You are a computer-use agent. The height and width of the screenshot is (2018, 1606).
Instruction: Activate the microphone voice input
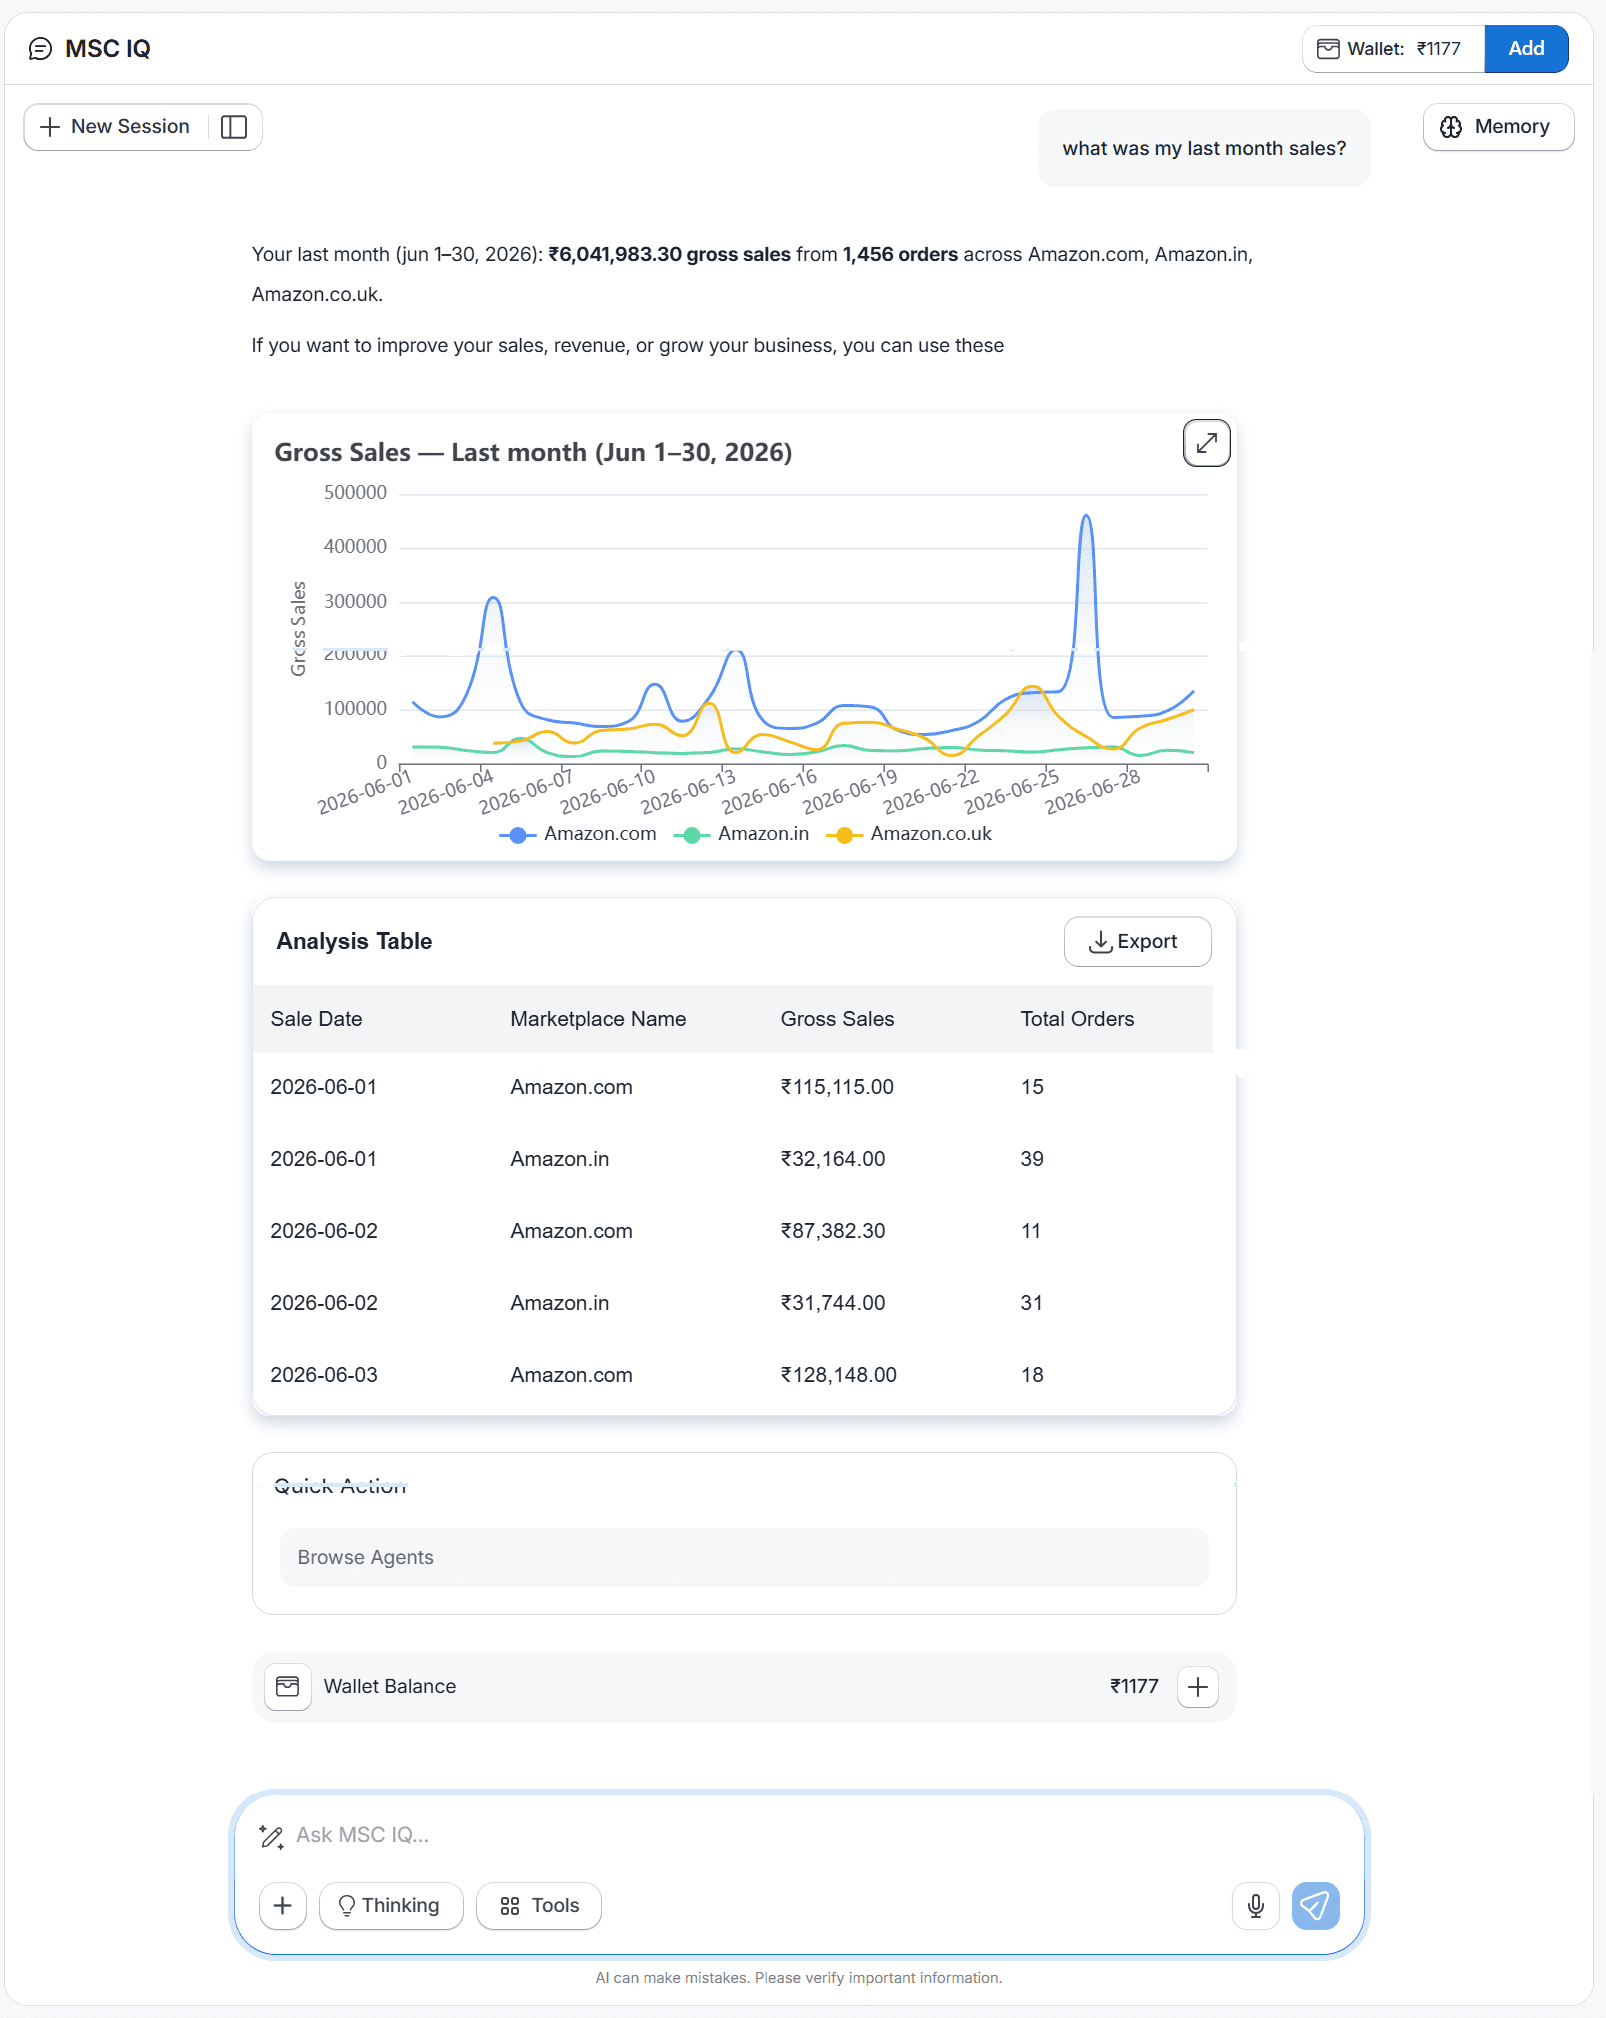coord(1256,1906)
